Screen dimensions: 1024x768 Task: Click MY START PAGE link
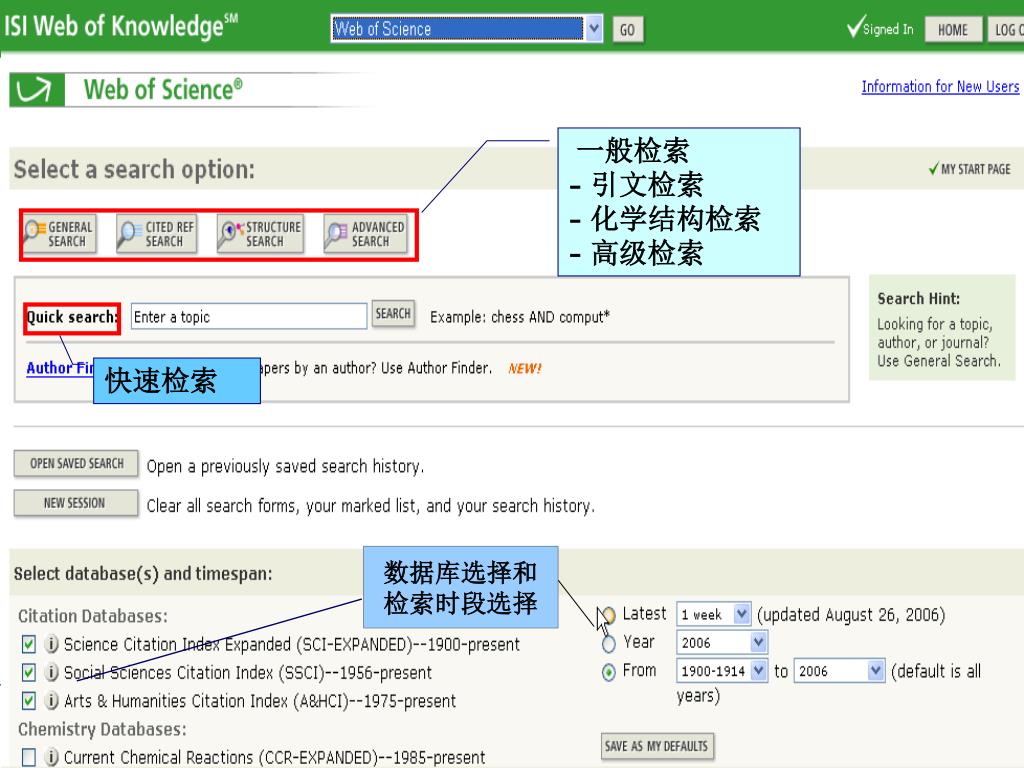click(x=970, y=169)
